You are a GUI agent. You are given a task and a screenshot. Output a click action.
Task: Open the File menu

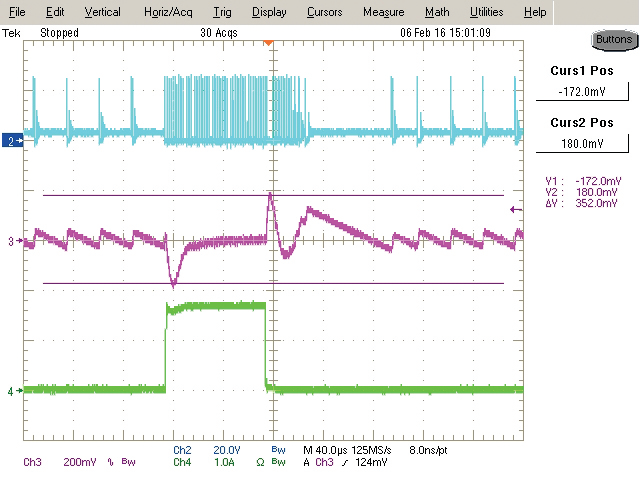click(x=17, y=12)
